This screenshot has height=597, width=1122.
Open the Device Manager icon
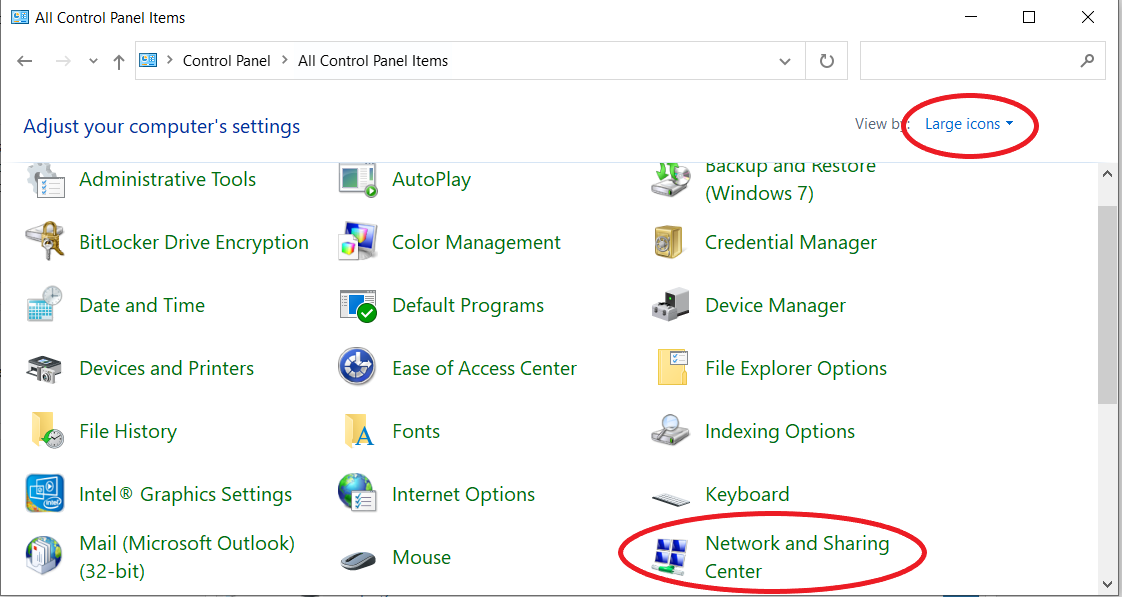(670, 306)
